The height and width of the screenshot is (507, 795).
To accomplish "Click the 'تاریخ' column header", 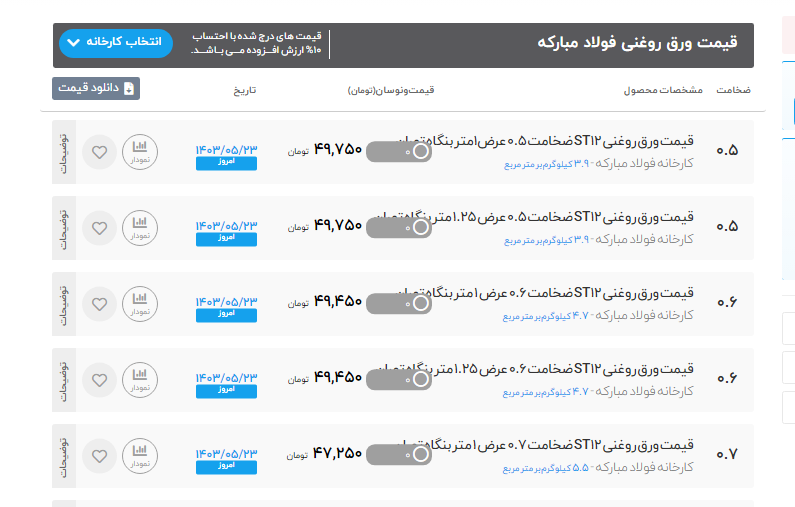I will tap(245, 90).
